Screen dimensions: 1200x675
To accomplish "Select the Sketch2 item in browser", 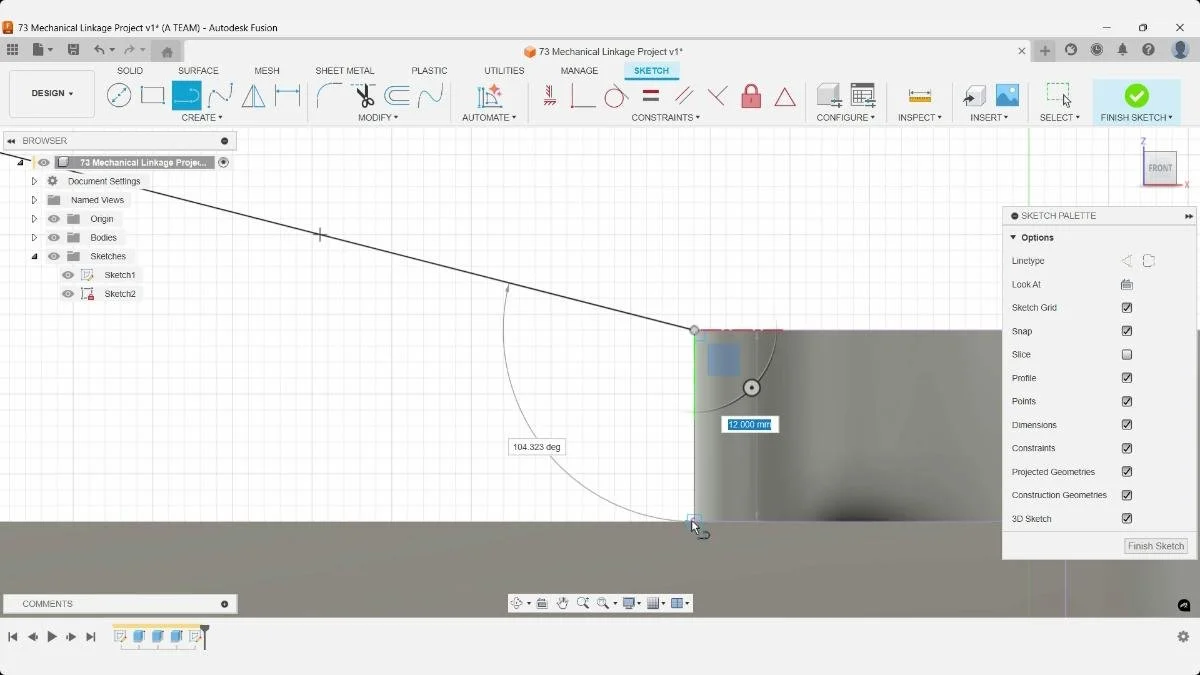I will 120,294.
